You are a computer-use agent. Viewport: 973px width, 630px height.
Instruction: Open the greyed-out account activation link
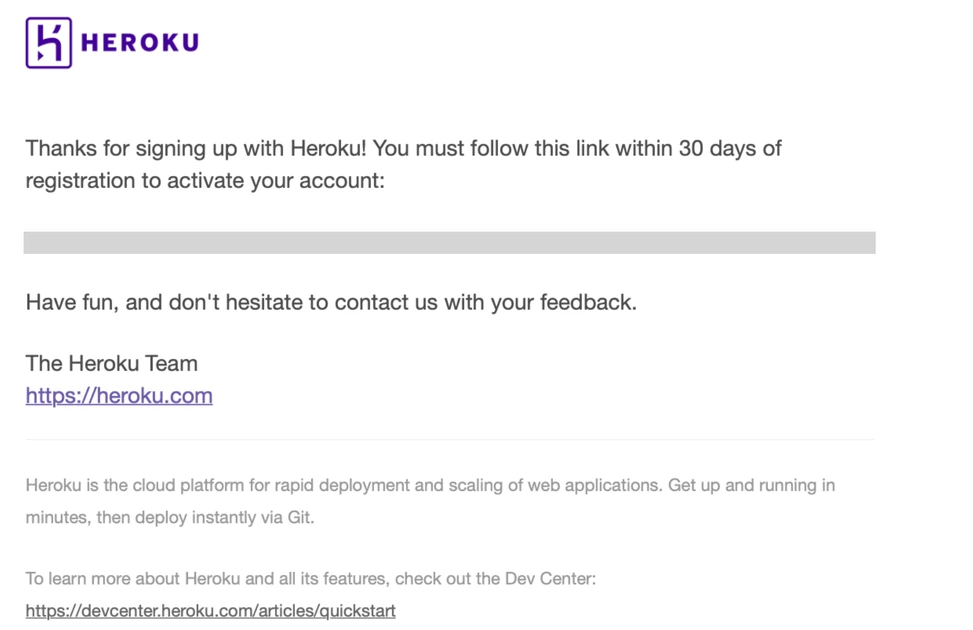coord(449,243)
